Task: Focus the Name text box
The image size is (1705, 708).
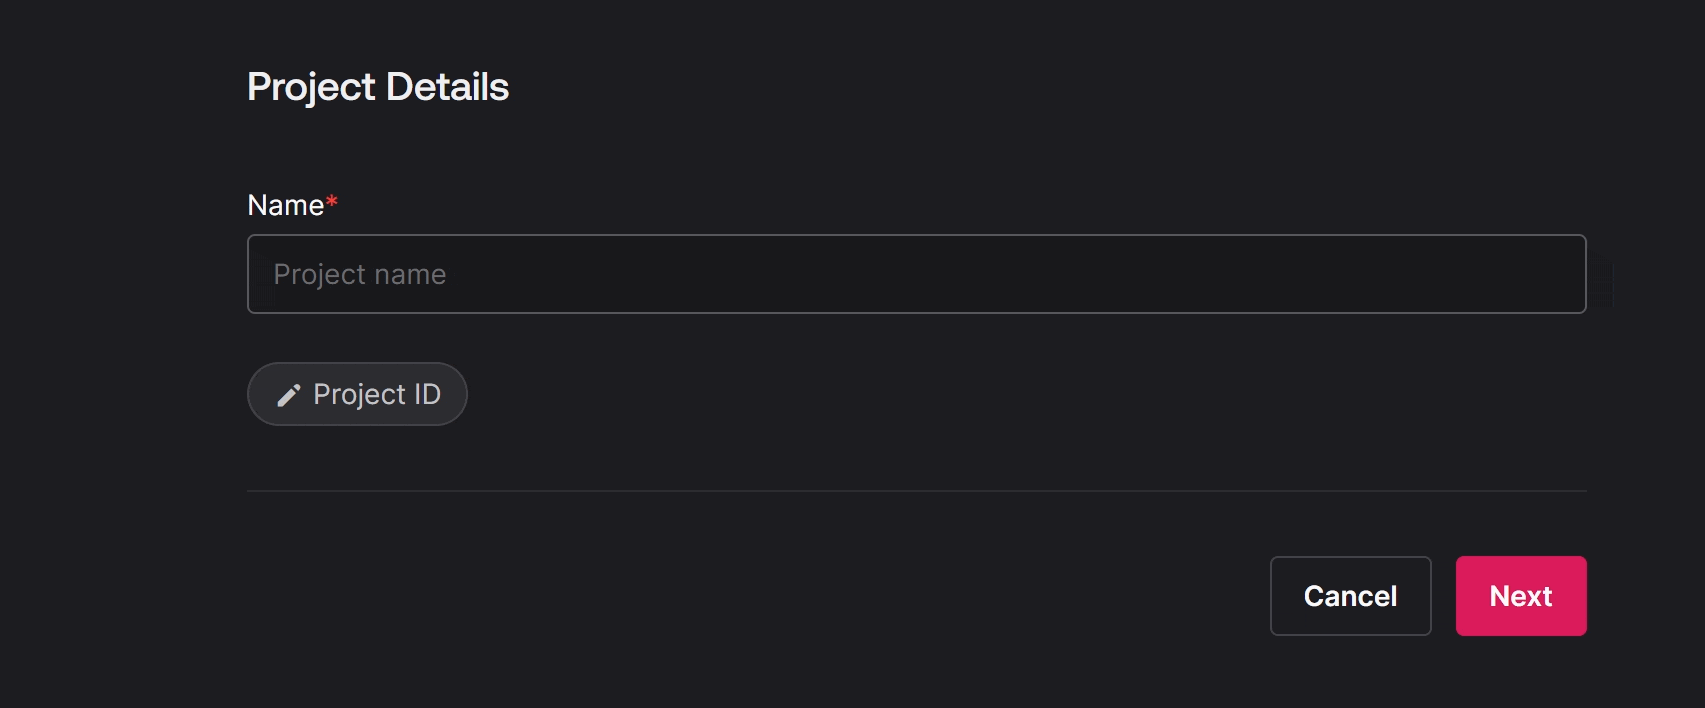Action: click(x=916, y=274)
